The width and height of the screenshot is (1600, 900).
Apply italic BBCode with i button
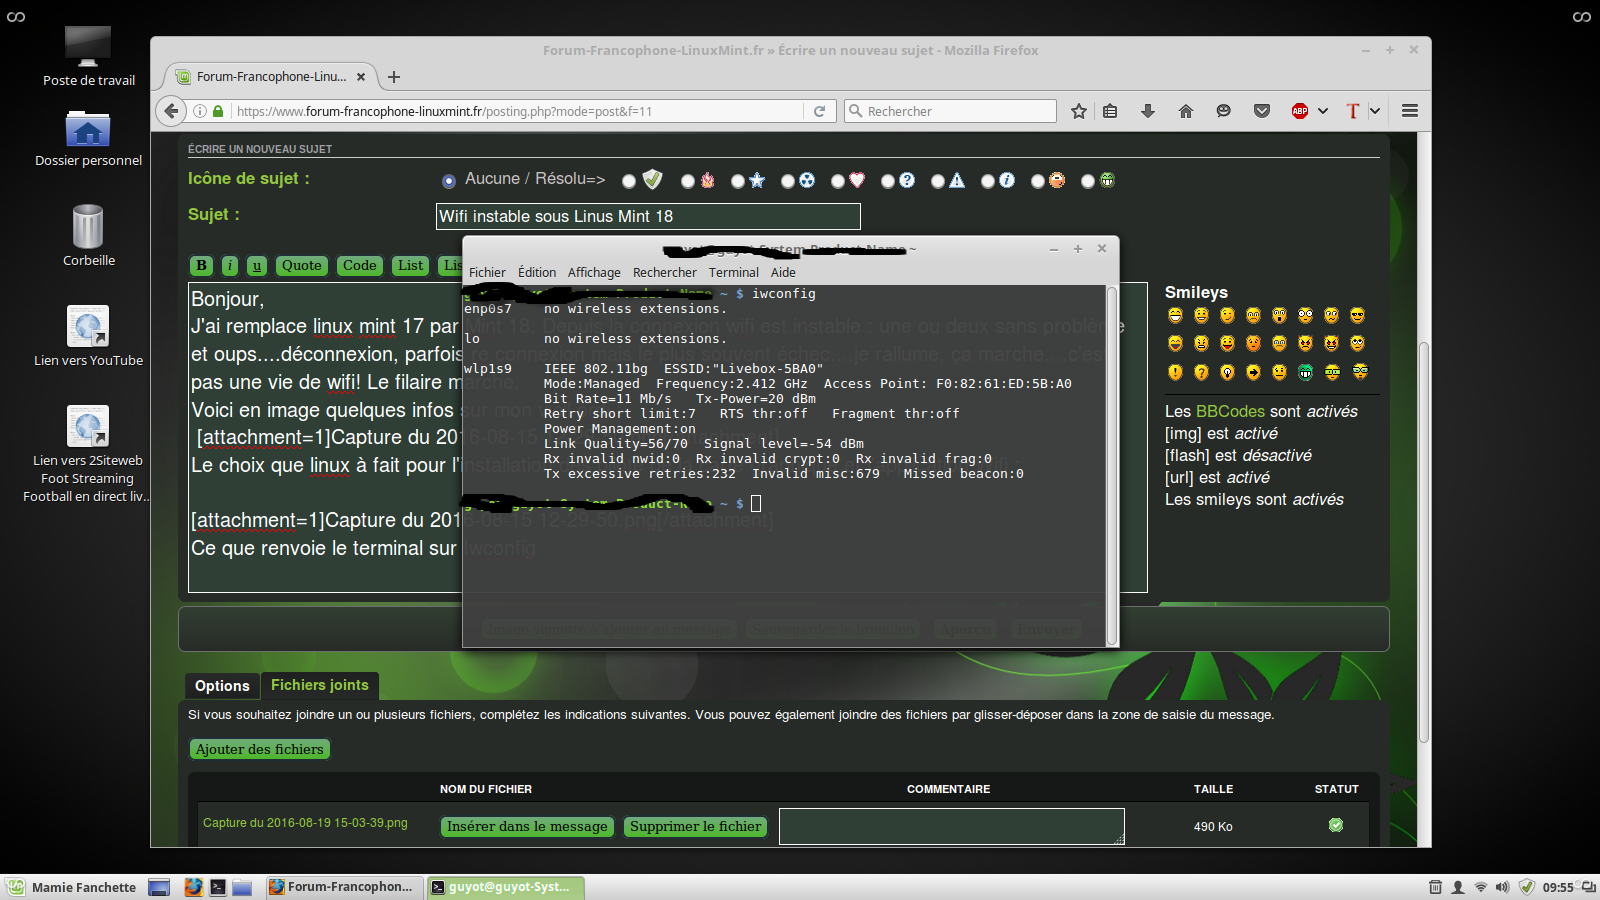[x=230, y=265]
